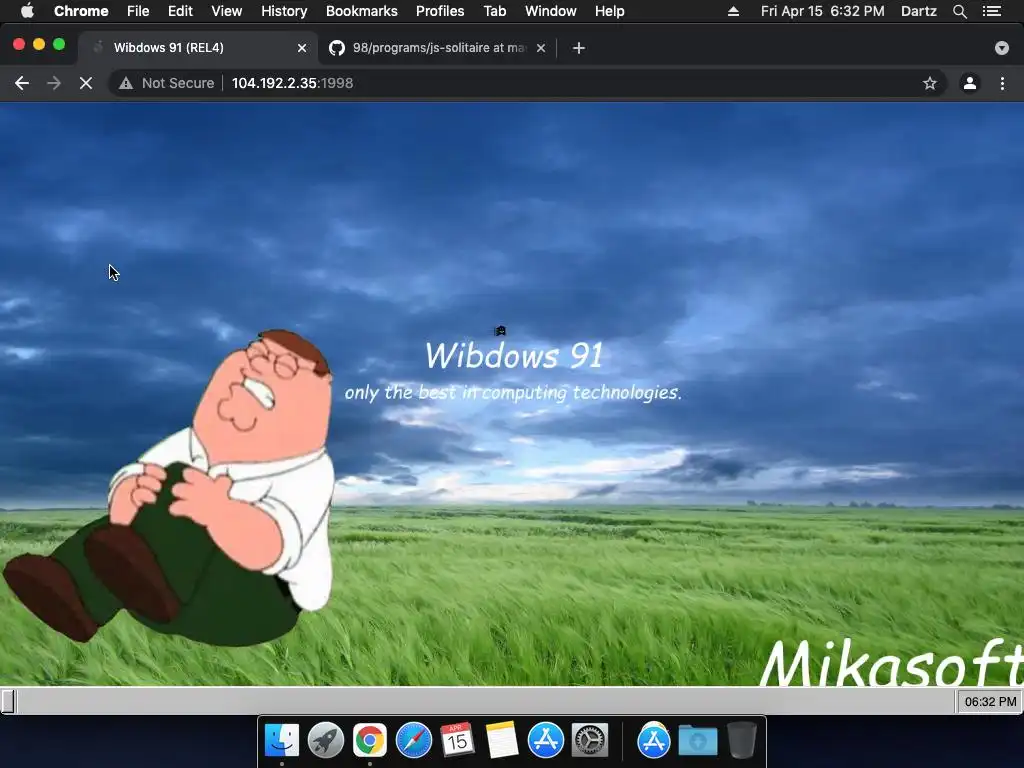
Task: Open the Chrome three-dot menu
Action: tap(1002, 83)
